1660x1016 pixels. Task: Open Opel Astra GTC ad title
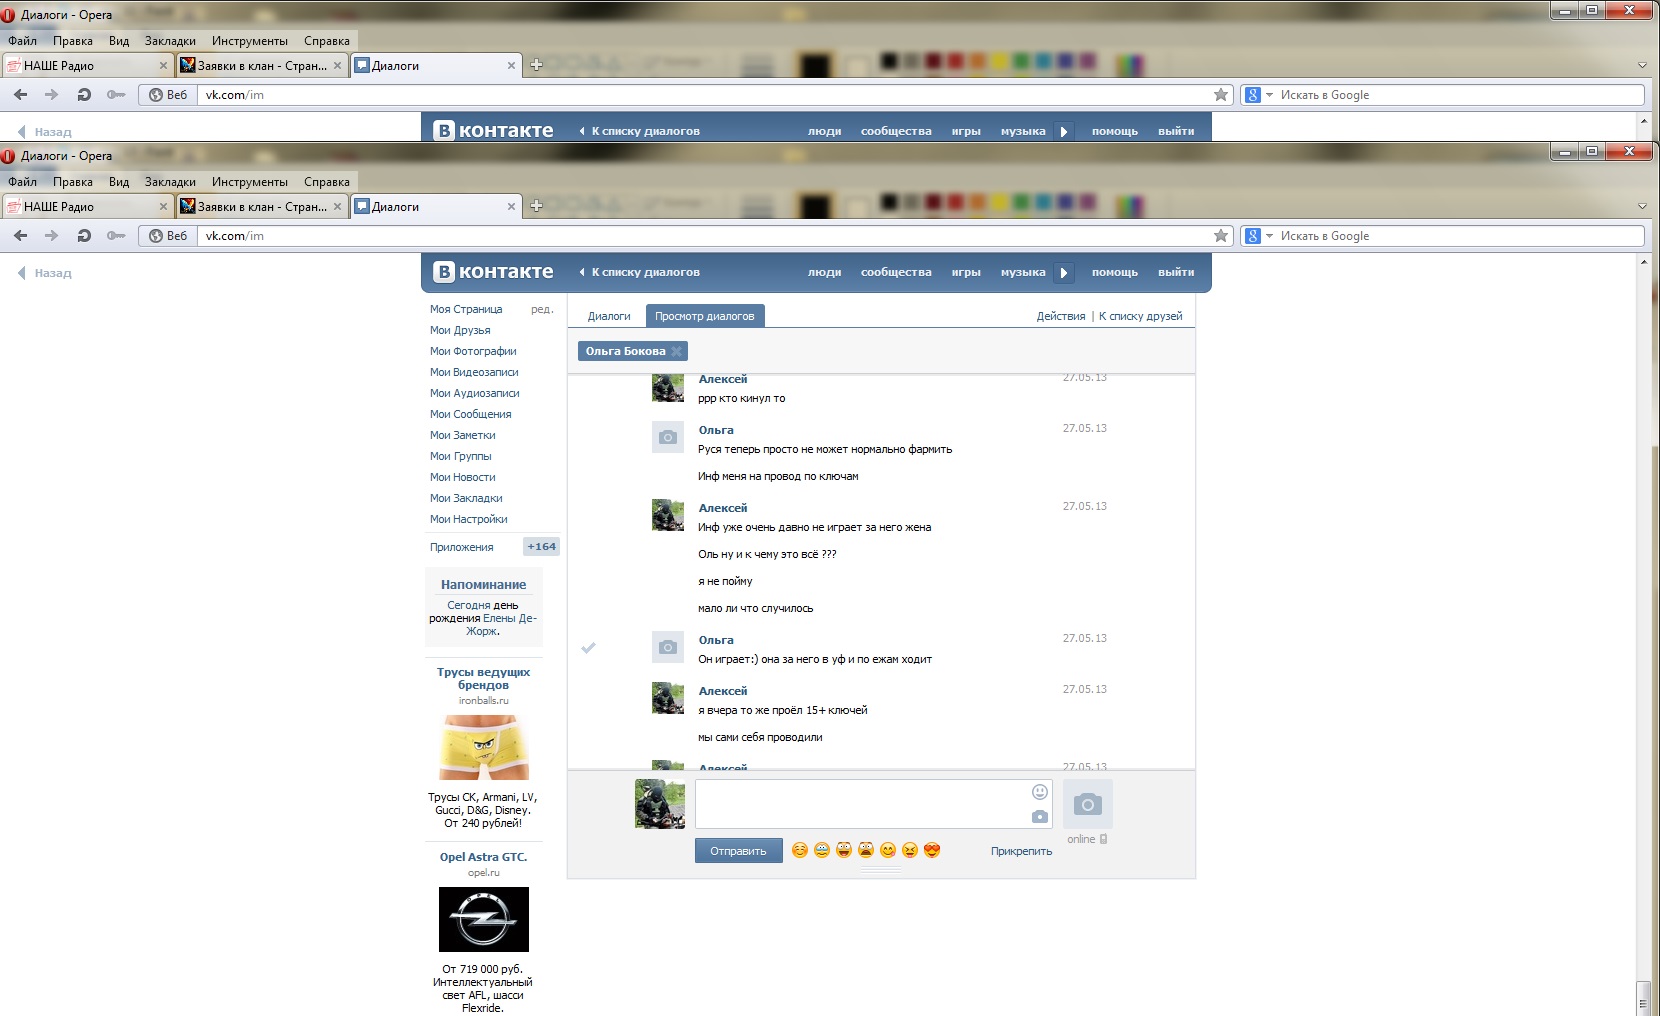coord(483,857)
